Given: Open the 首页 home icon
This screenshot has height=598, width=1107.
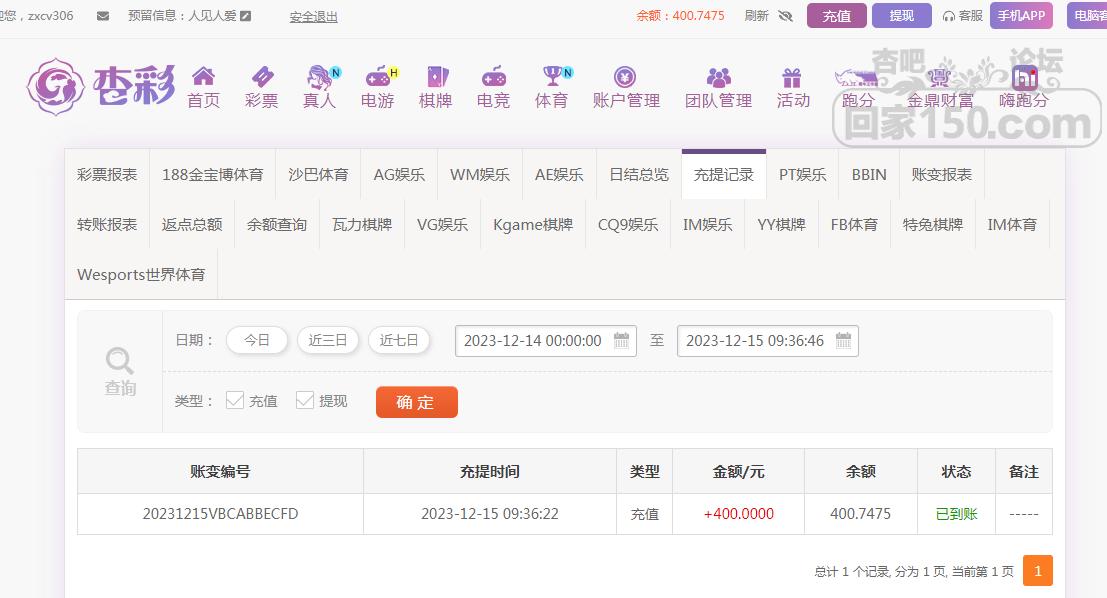Looking at the screenshot, I should click(x=203, y=76).
